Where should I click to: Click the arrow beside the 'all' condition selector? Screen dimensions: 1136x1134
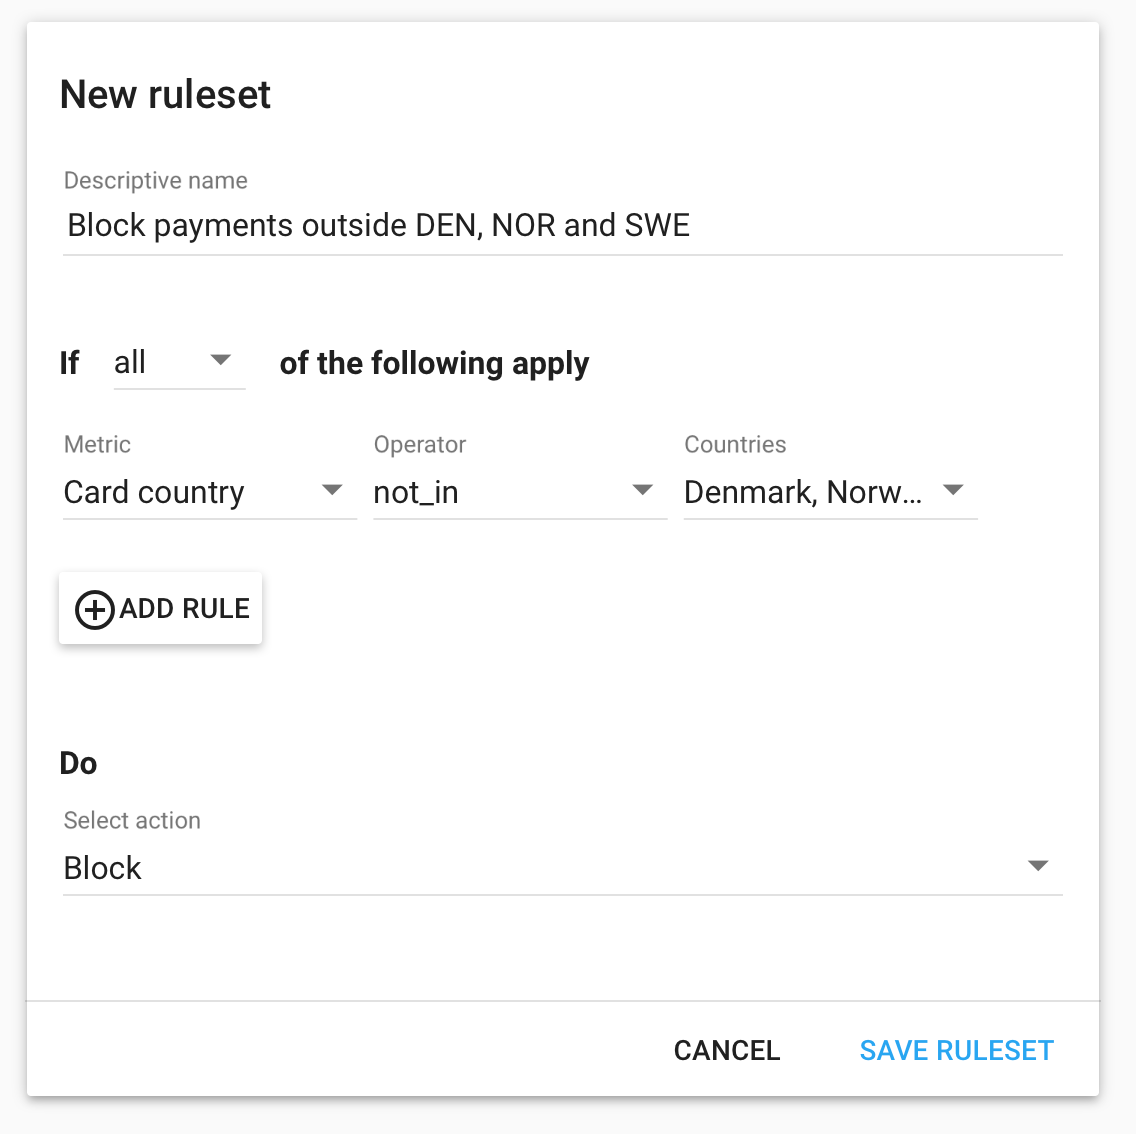tap(220, 359)
